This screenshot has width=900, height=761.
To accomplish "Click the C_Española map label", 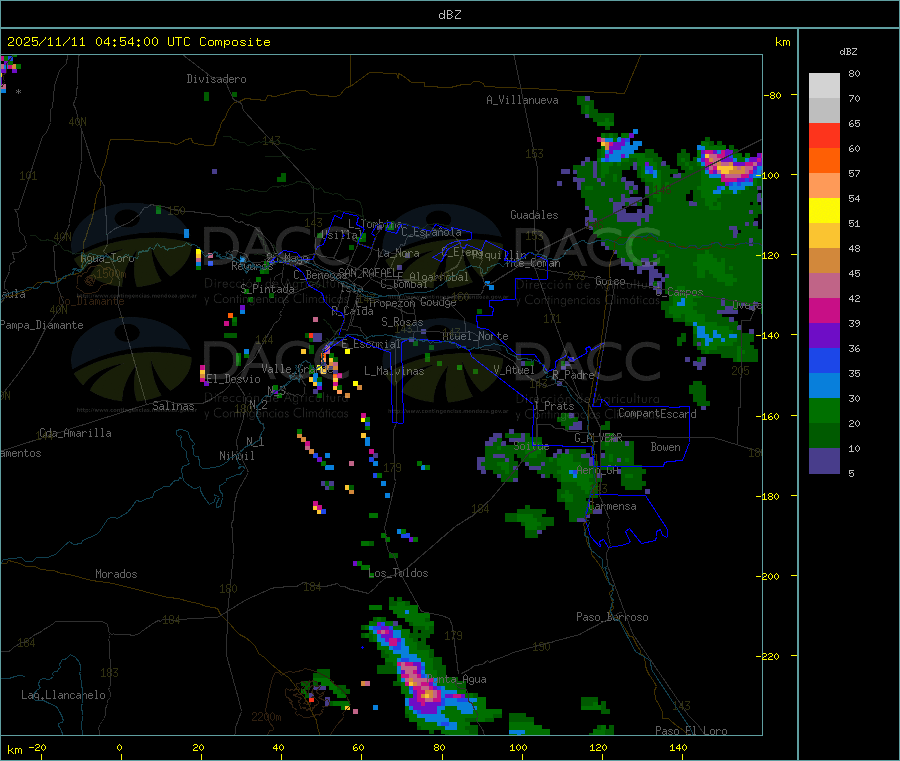I will point(432,232).
